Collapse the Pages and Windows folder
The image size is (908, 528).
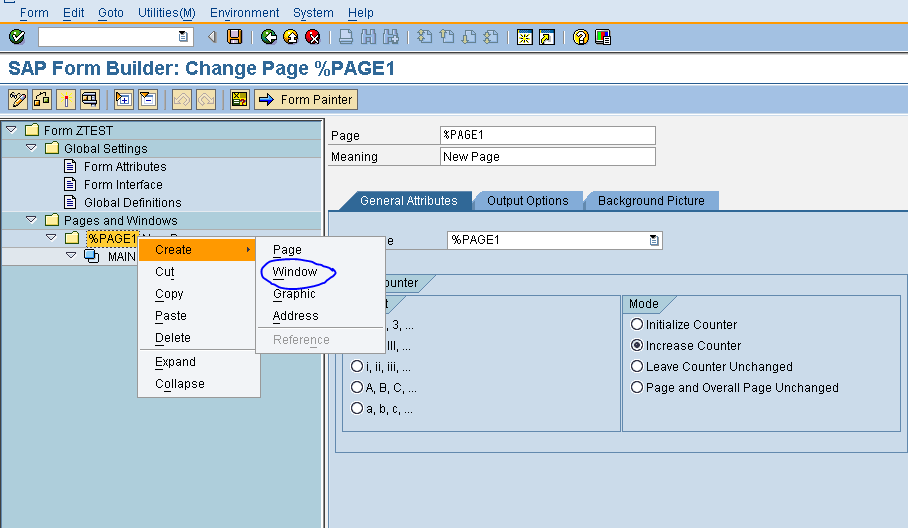31,219
